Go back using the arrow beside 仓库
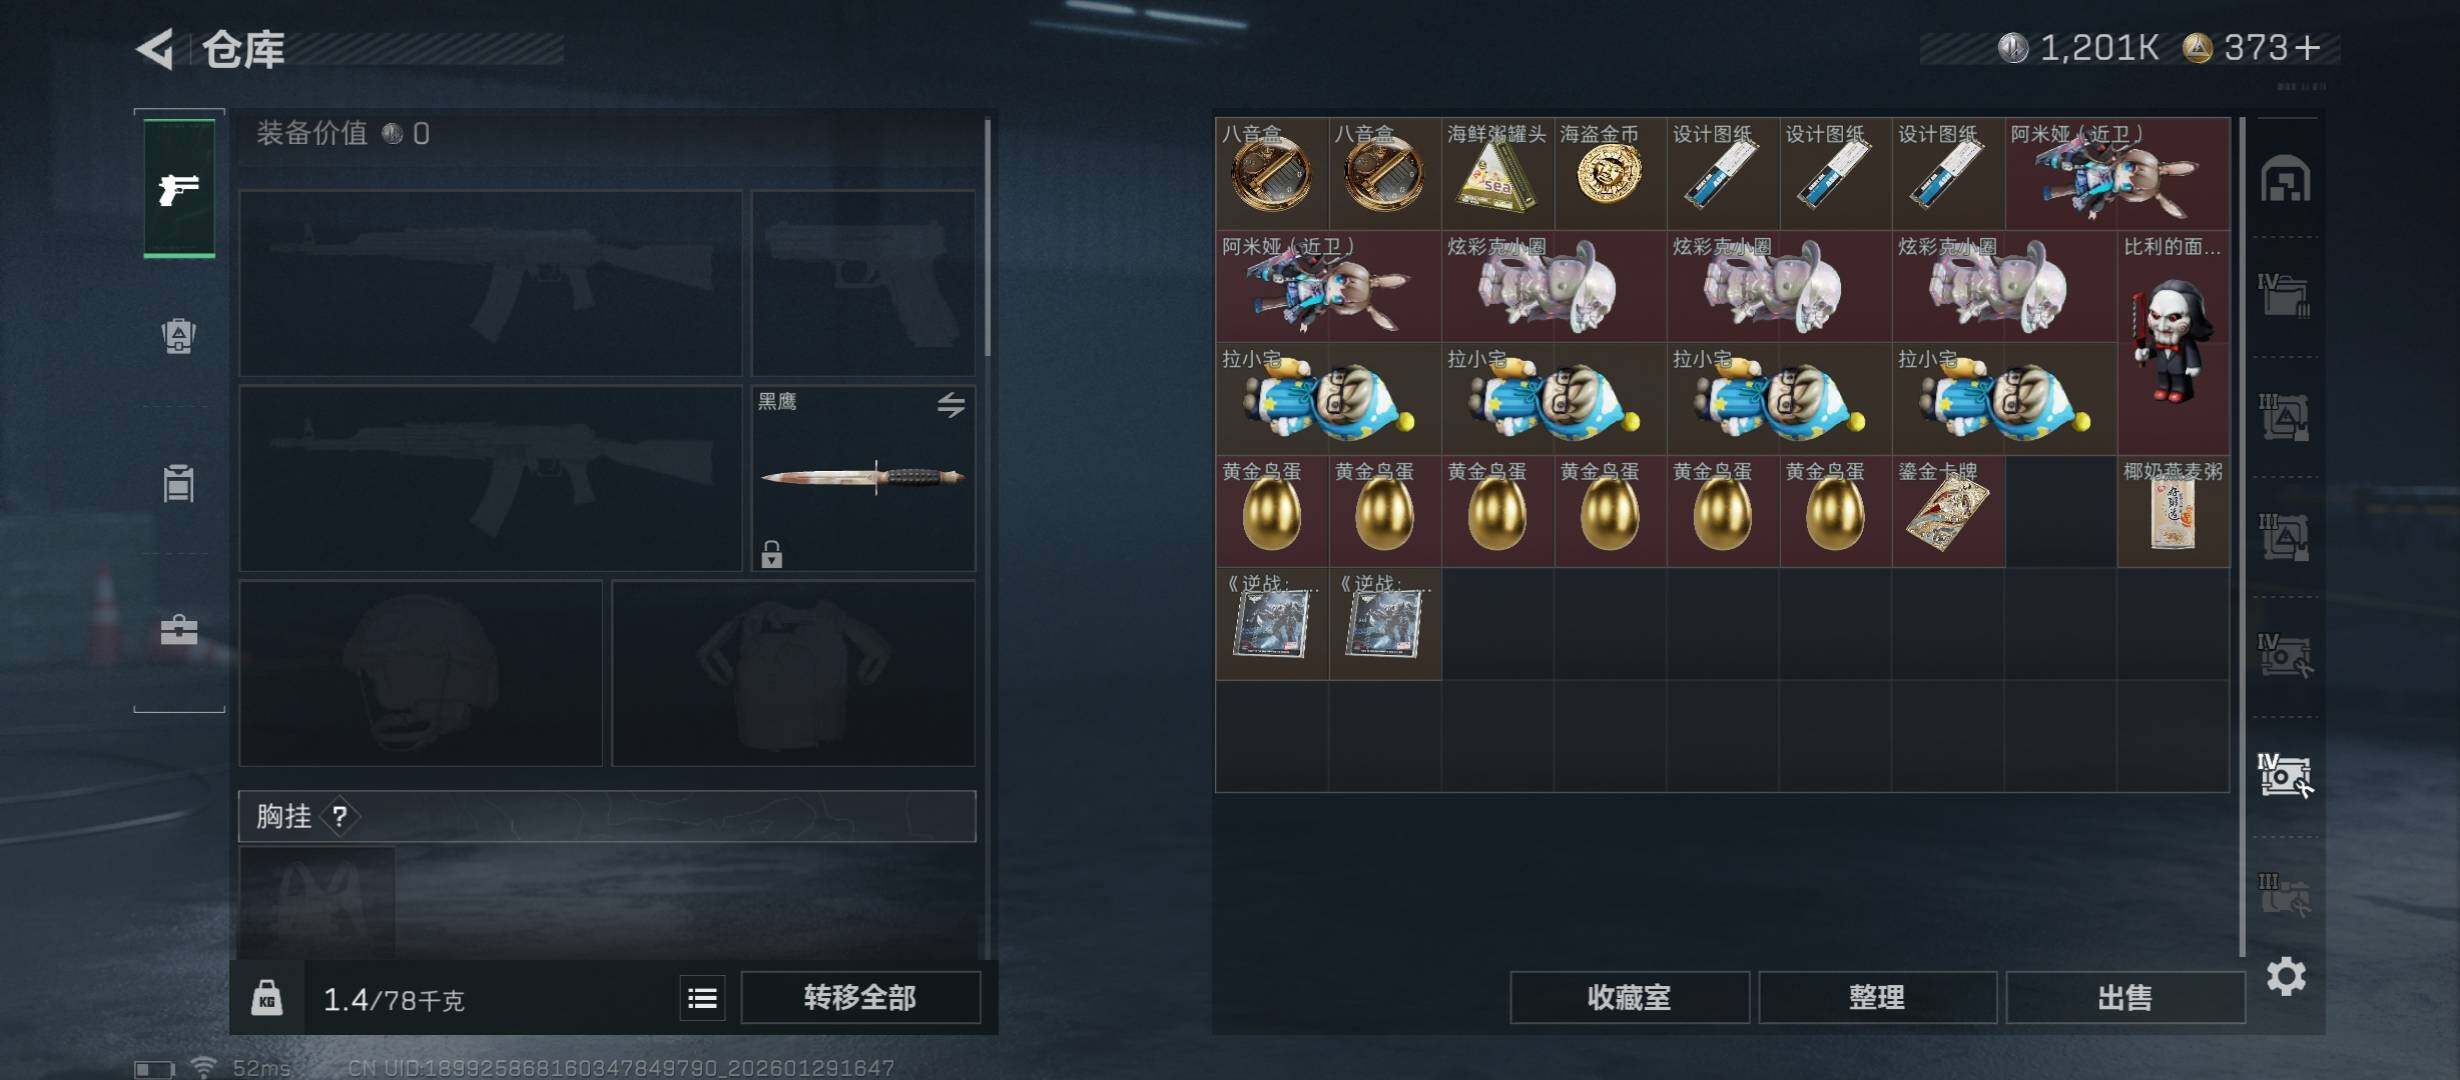 click(156, 48)
